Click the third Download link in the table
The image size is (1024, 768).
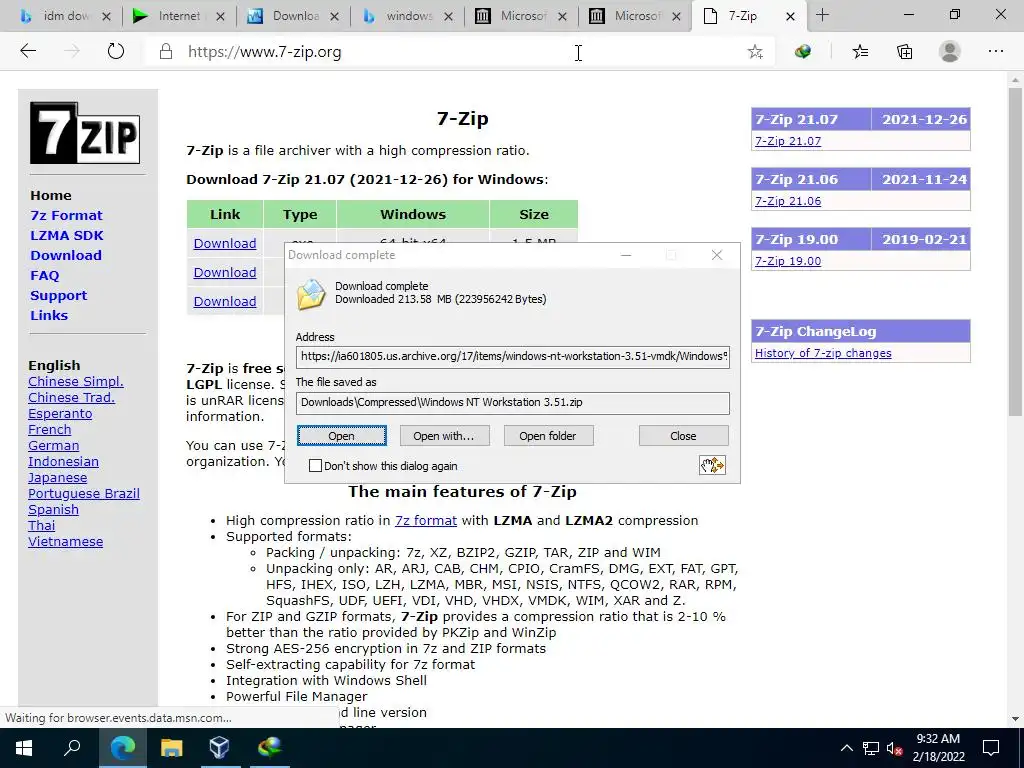(x=225, y=301)
